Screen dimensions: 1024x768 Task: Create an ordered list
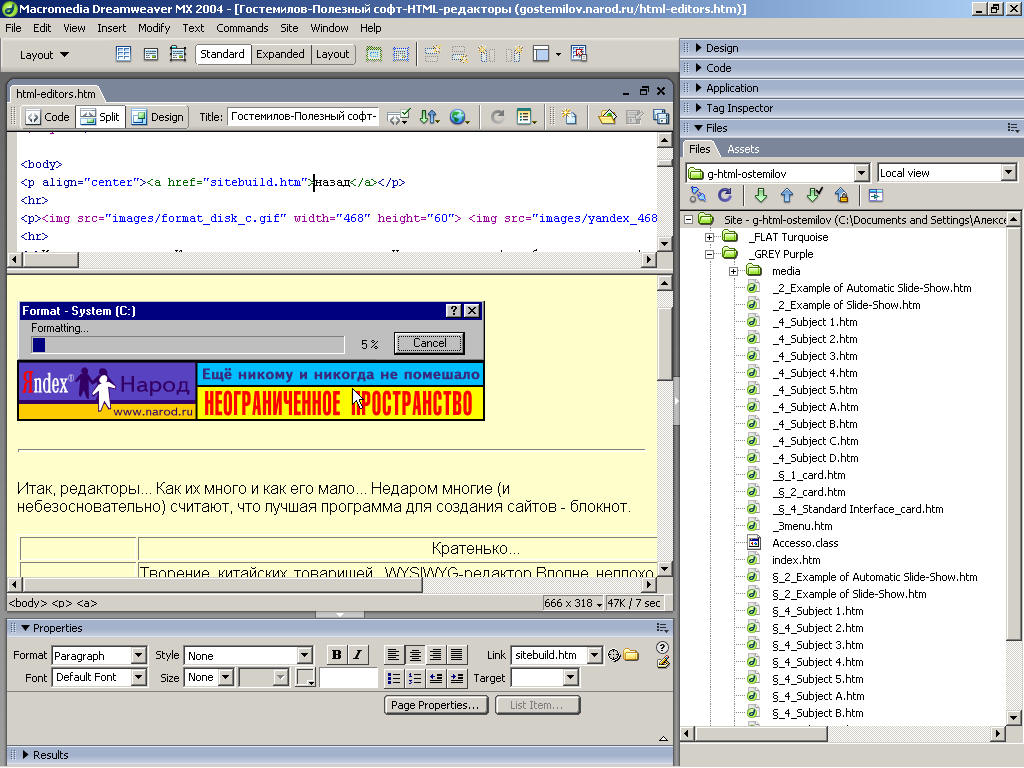click(x=414, y=678)
